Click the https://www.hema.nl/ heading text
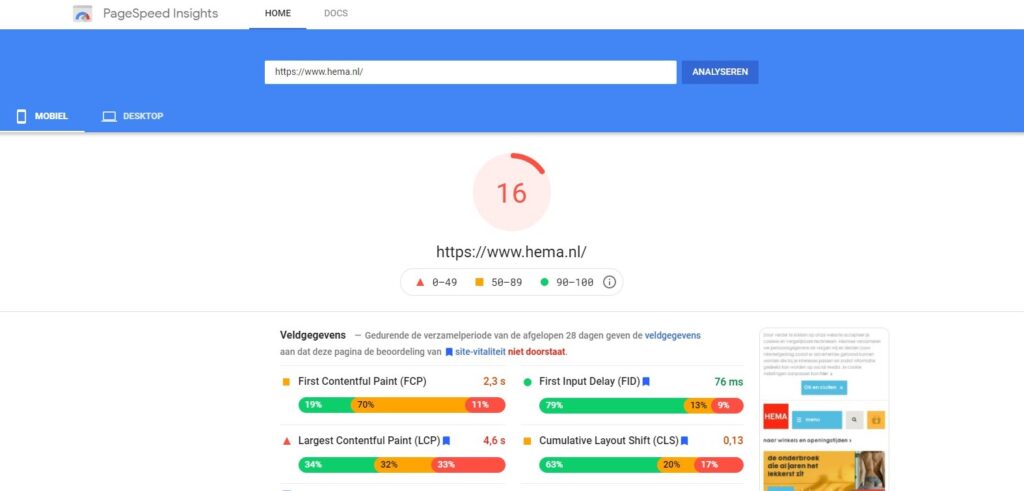The width and height of the screenshot is (1024, 491). tap(511, 251)
